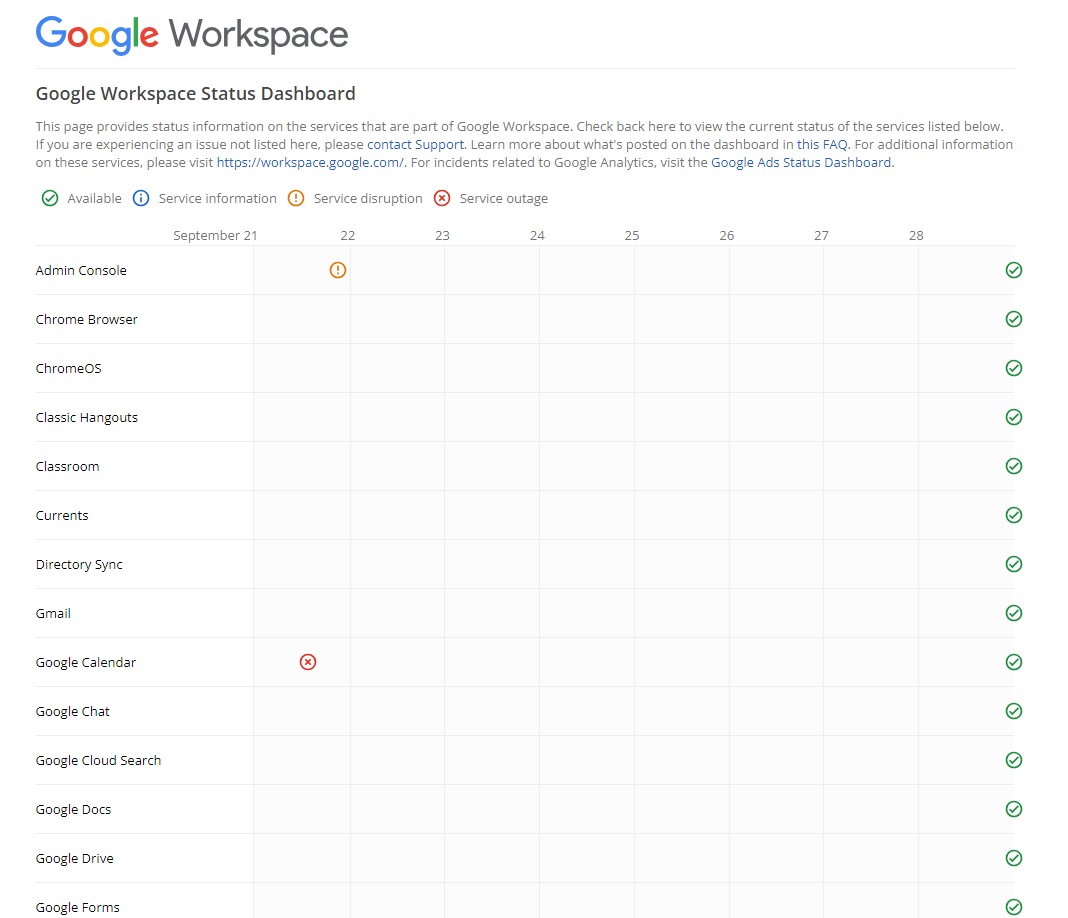Click the 25 date column header
This screenshot has width=1068, height=918.
click(x=631, y=236)
